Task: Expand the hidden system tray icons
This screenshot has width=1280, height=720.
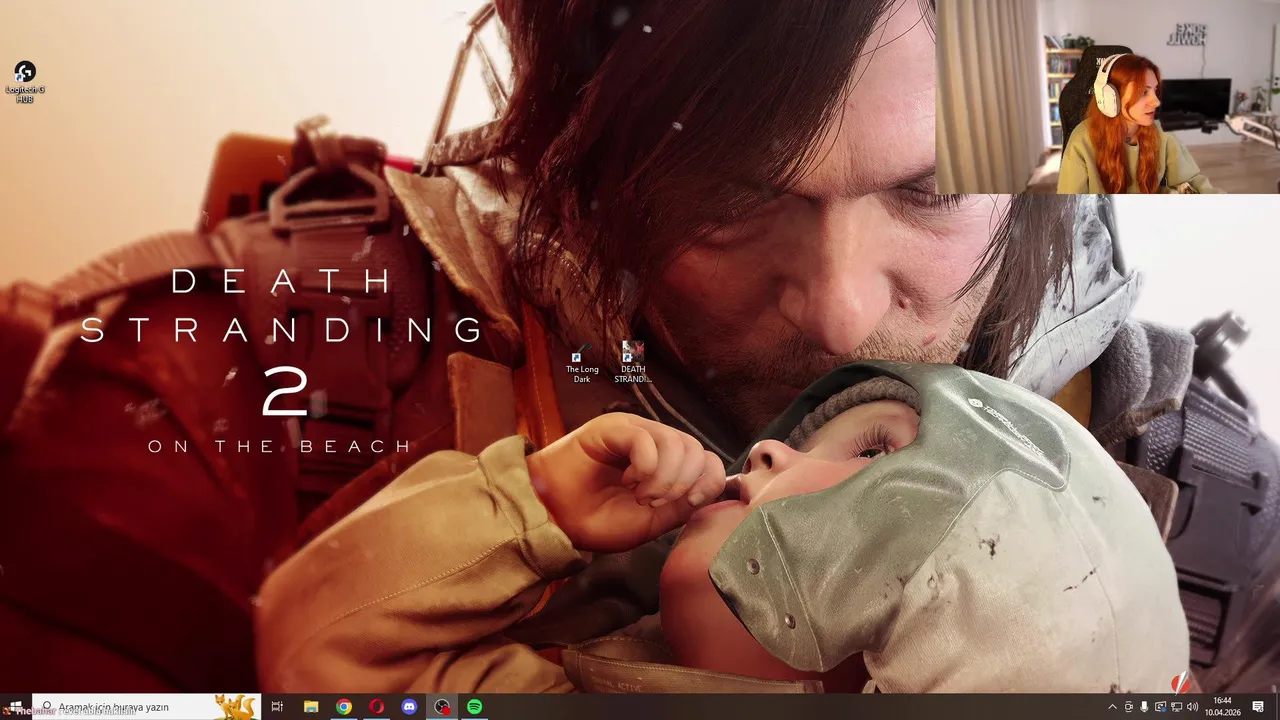Action: [x=1113, y=707]
